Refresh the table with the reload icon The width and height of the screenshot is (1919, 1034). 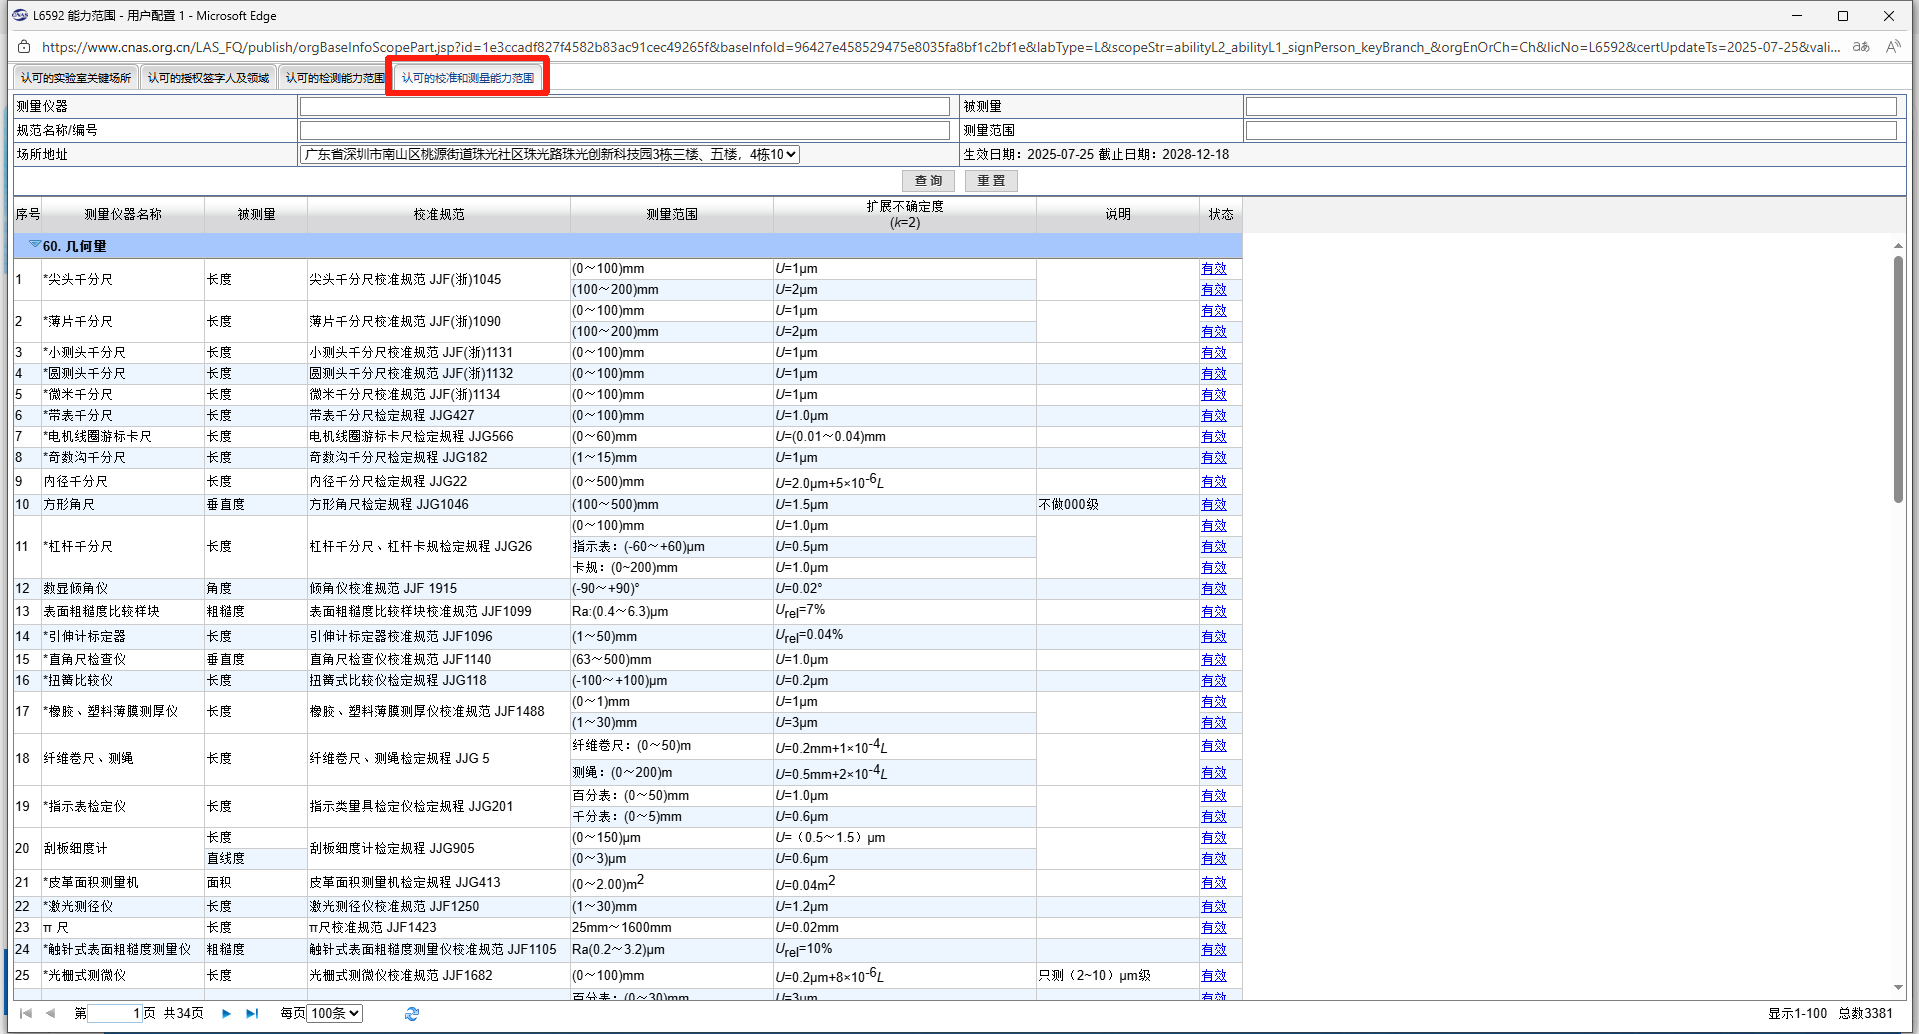point(411,1013)
